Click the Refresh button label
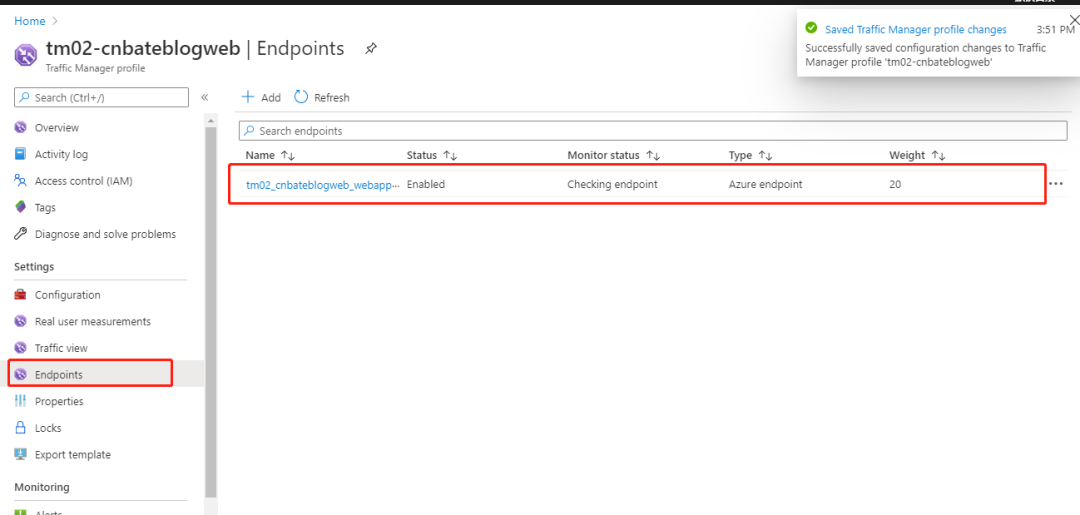 point(332,98)
